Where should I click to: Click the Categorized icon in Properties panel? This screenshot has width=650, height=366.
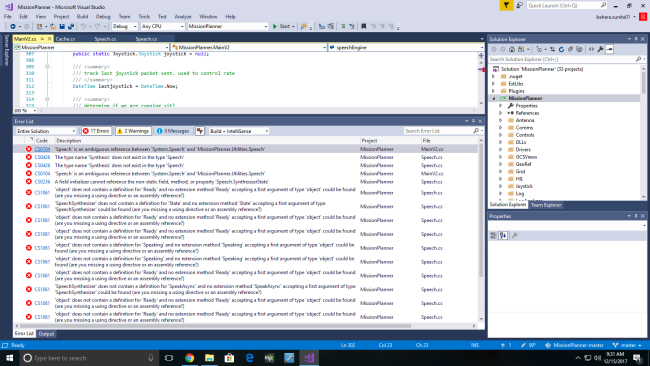click(493, 235)
